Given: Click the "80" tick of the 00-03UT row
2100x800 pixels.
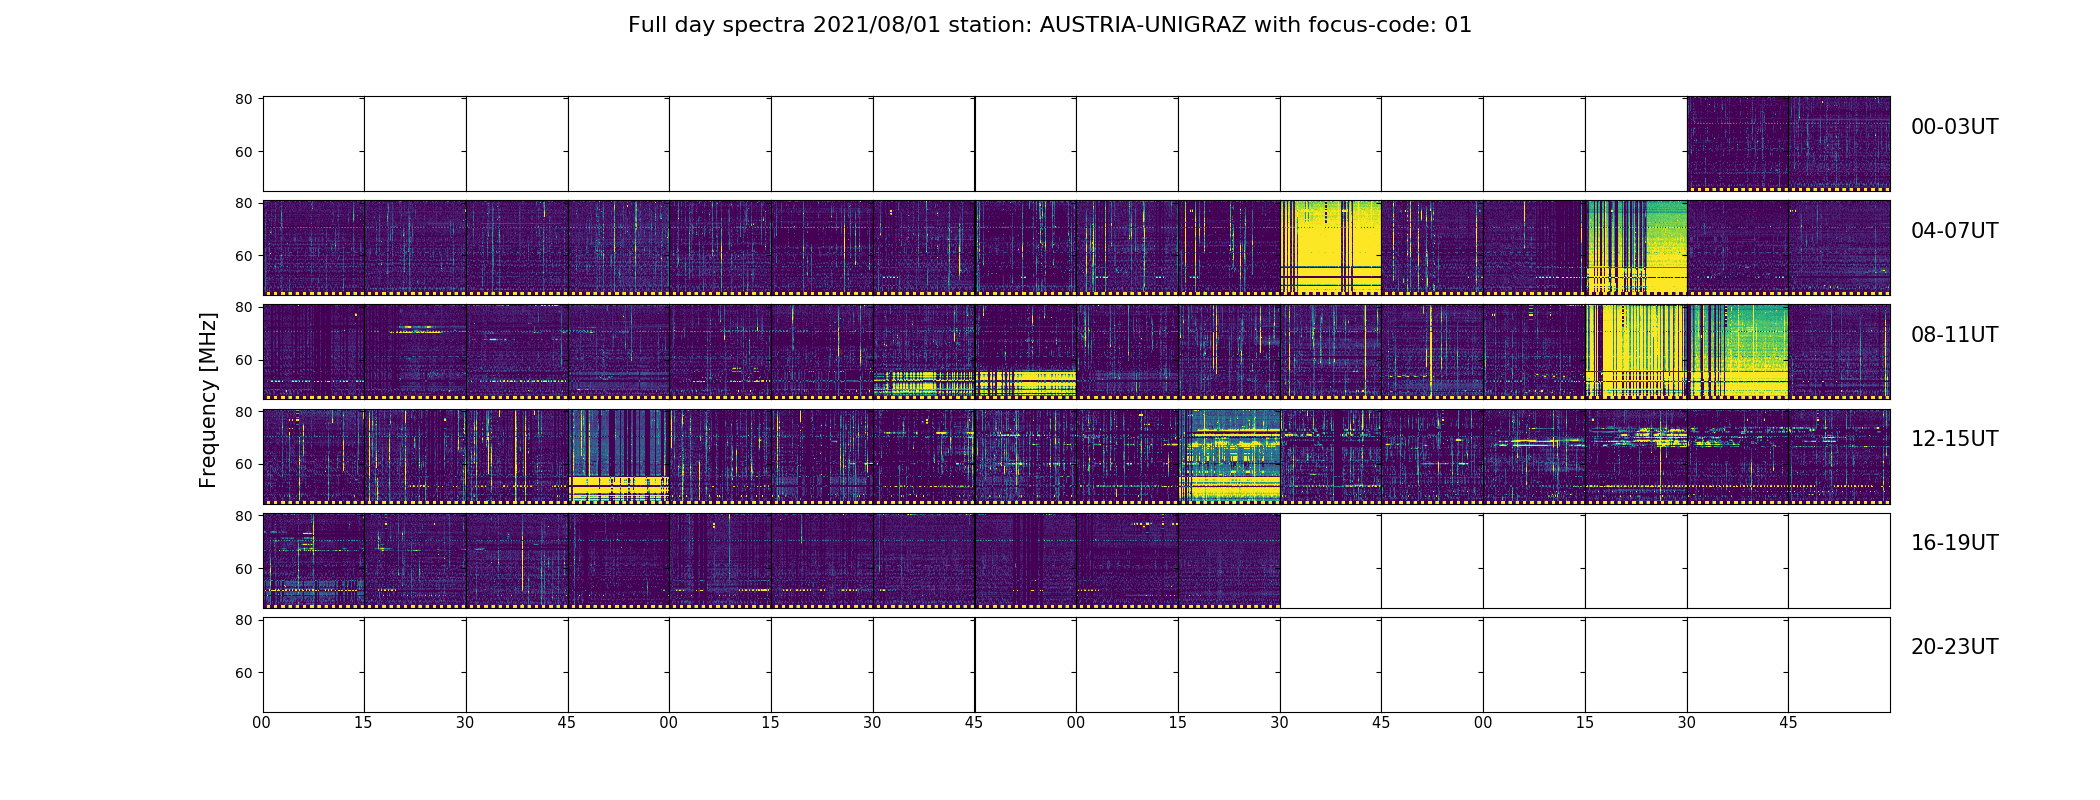Looking at the screenshot, I should [x=243, y=99].
